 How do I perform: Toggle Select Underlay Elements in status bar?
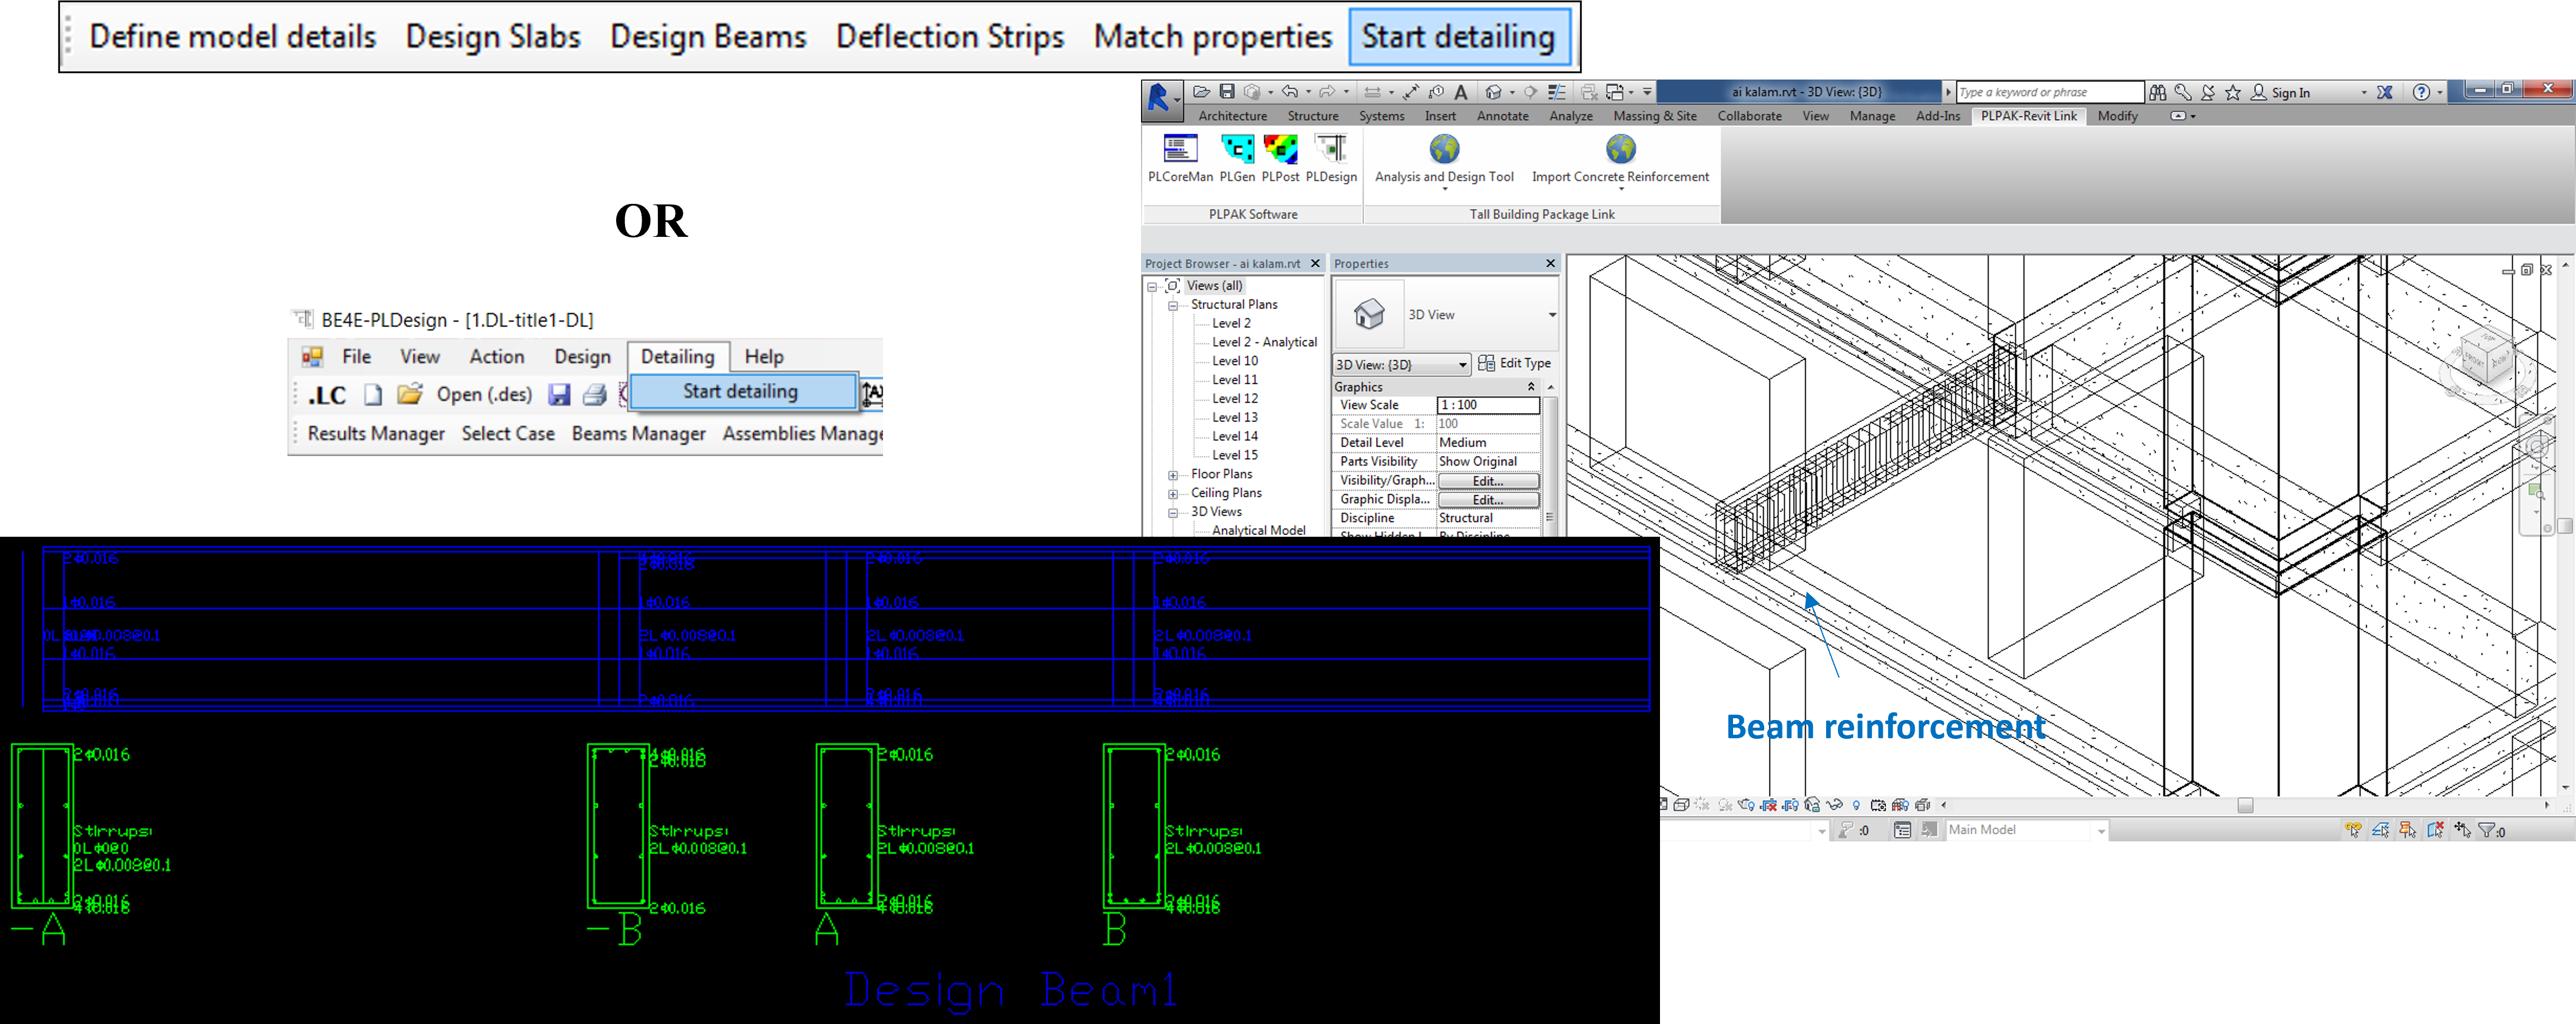pyautogui.click(x=2381, y=830)
